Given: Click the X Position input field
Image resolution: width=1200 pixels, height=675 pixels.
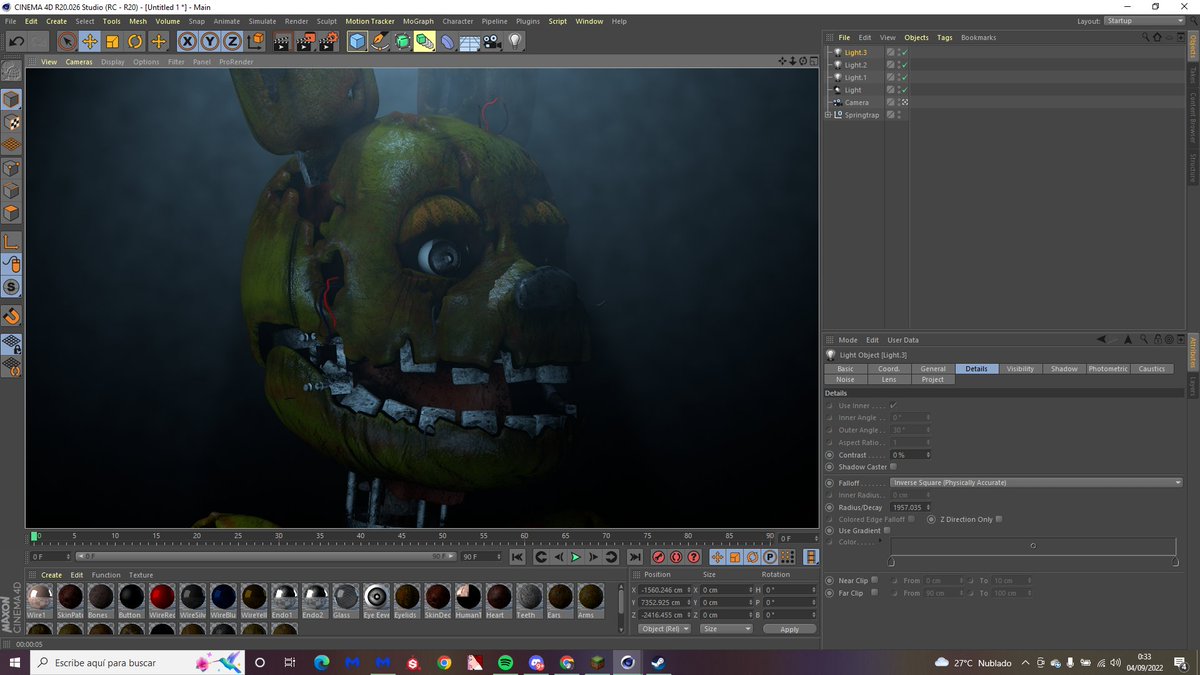Looking at the screenshot, I should click(660, 590).
